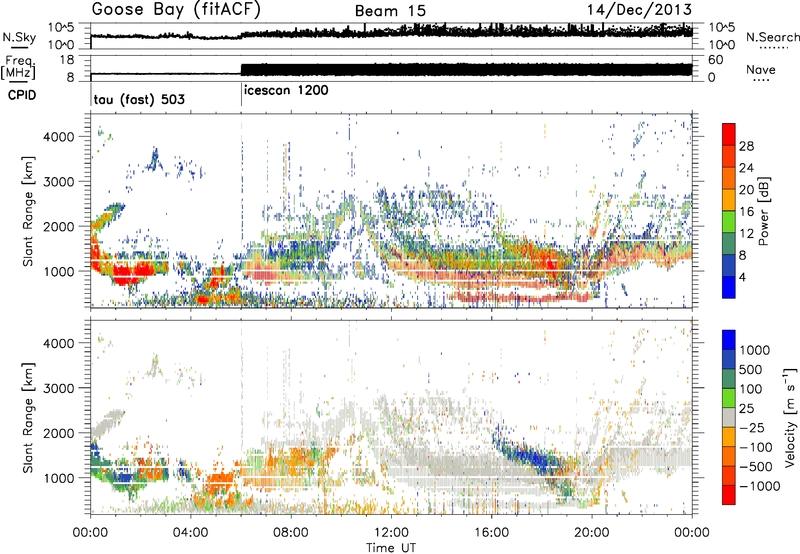800x554 pixels.
Task: Click the 12 label on power colorbar
Action: pos(746,234)
